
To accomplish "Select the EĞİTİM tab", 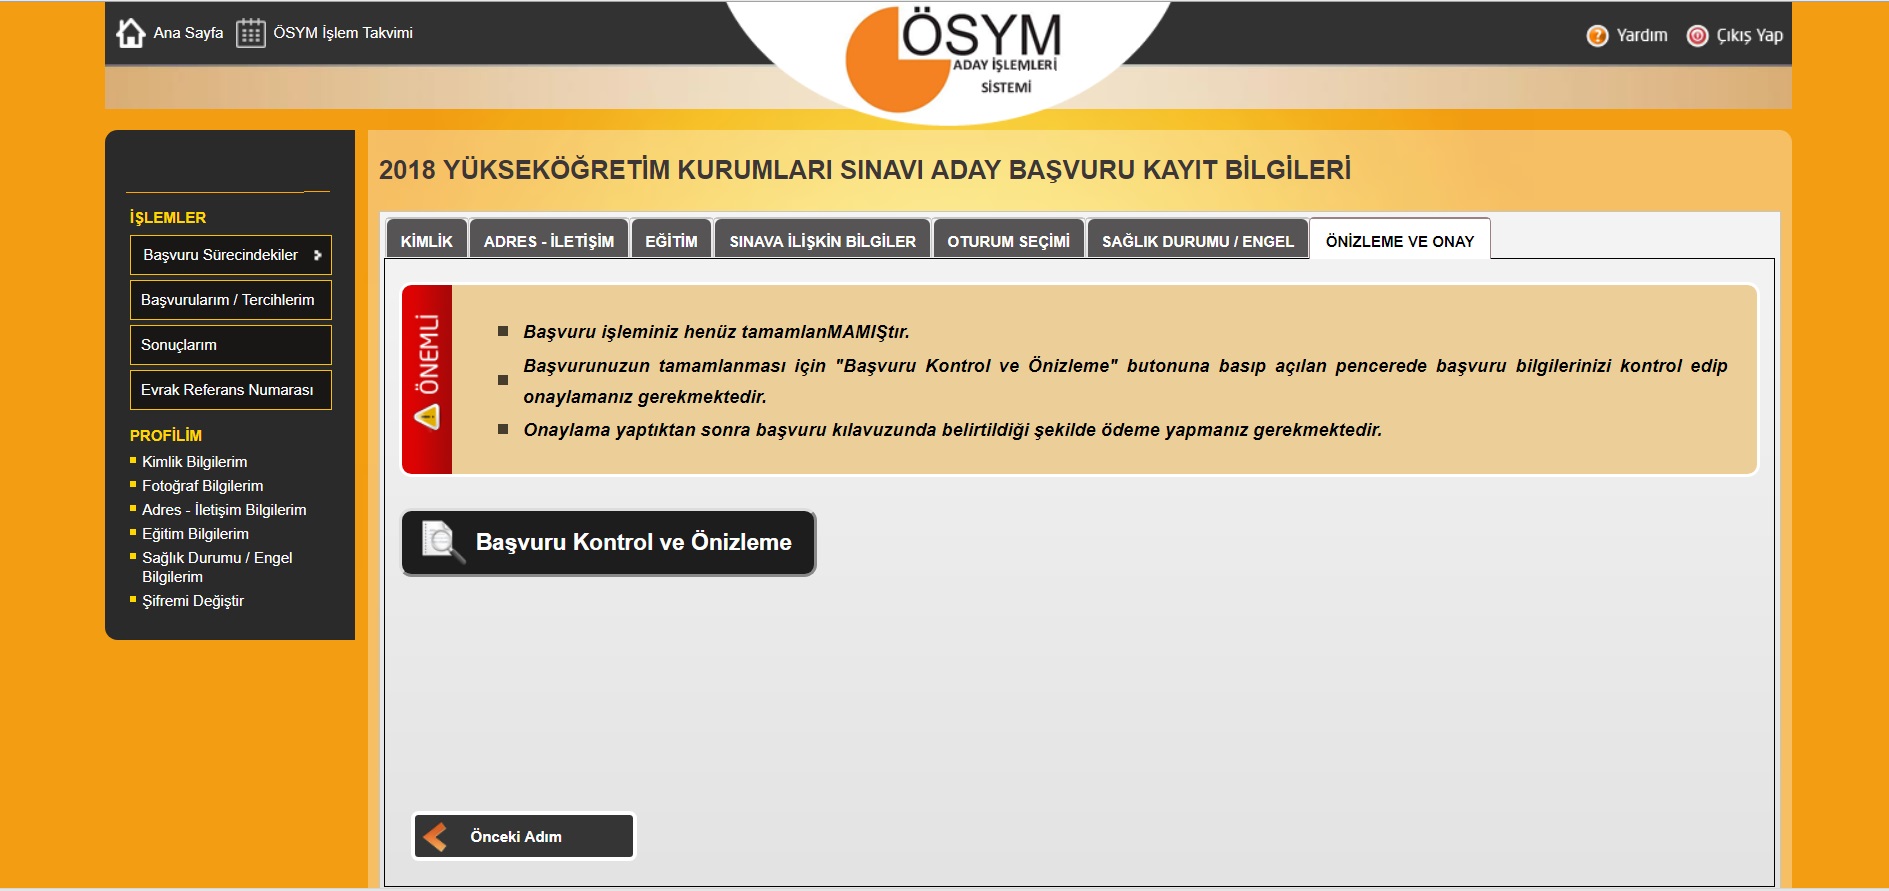I will [671, 239].
